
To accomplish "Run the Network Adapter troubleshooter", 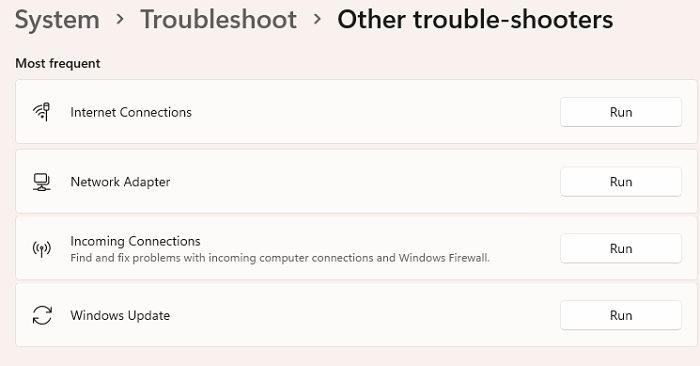I will pyautogui.click(x=621, y=182).
